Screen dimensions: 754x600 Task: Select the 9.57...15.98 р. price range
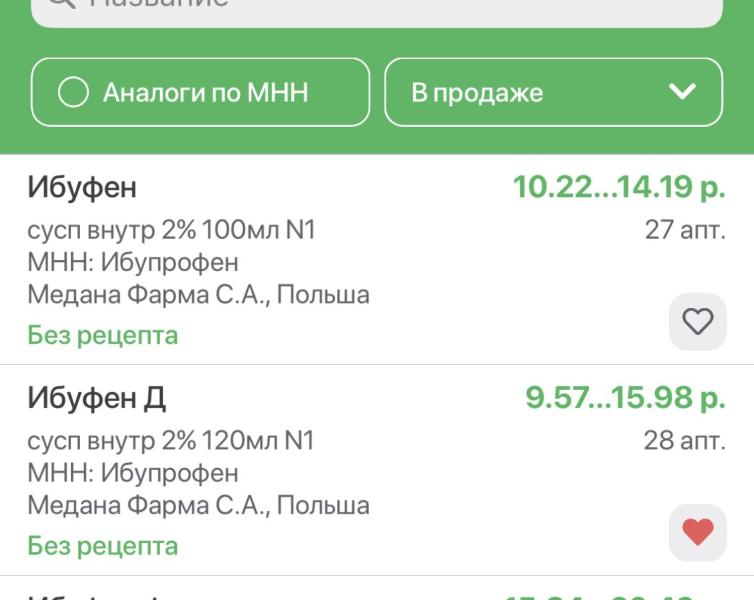click(x=625, y=398)
